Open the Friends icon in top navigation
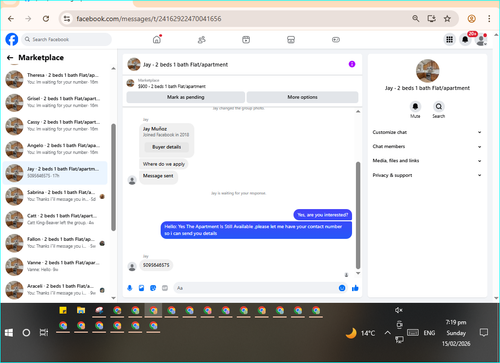The image size is (500, 363). pos(201,40)
